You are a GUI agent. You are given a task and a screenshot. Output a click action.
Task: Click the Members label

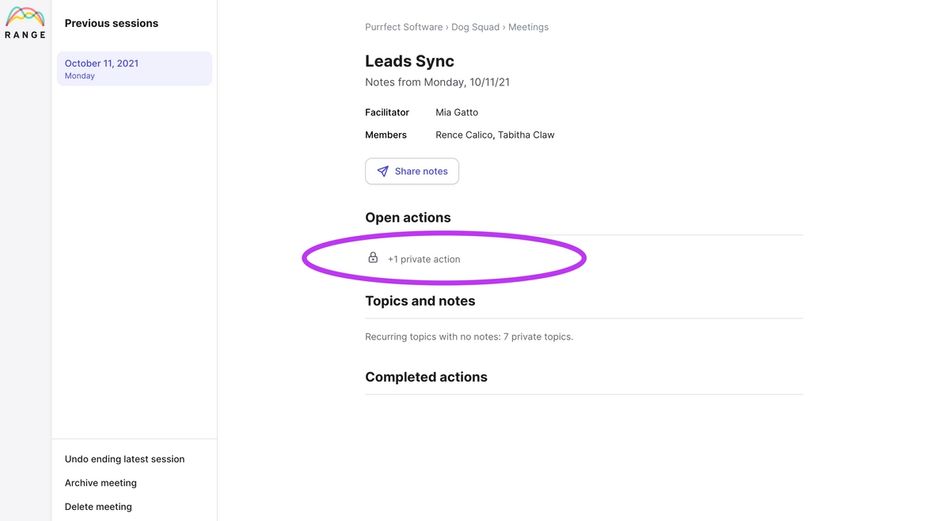386,135
